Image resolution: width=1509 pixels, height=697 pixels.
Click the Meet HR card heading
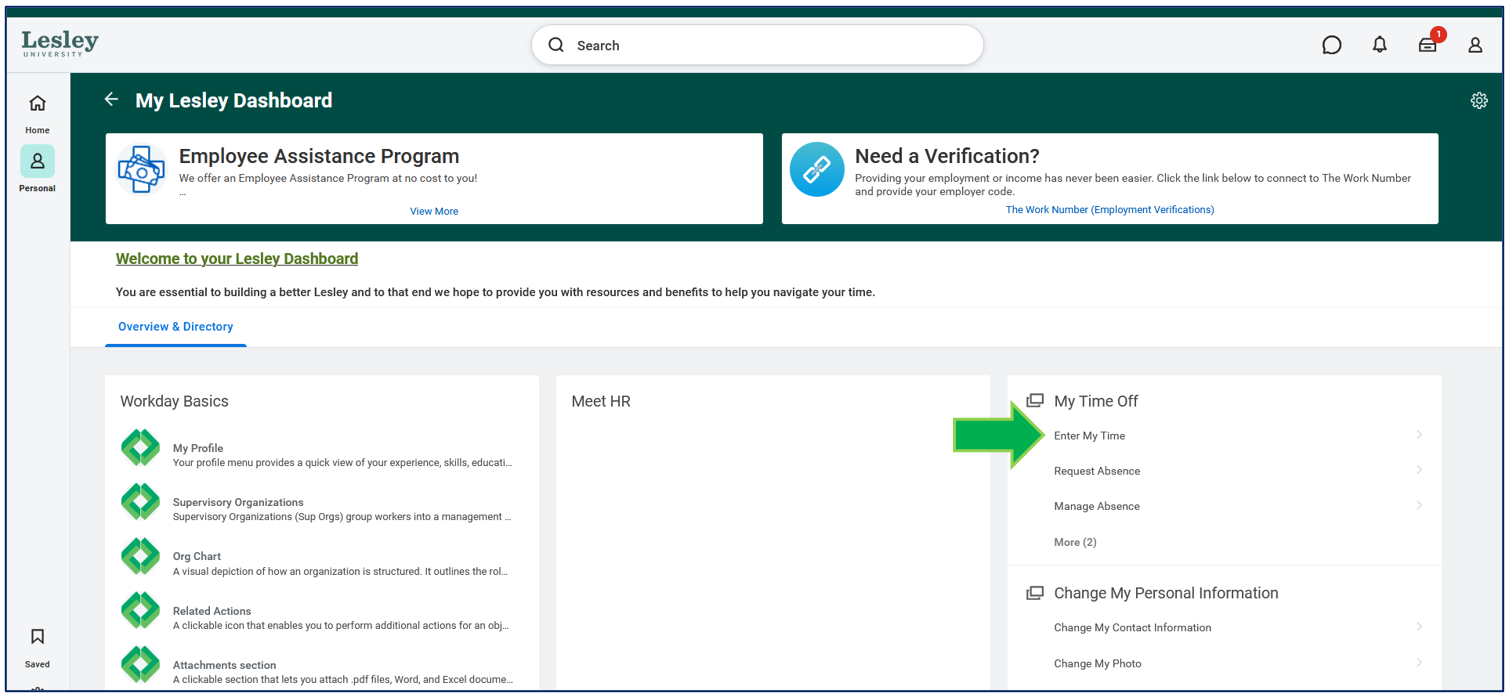pos(601,401)
